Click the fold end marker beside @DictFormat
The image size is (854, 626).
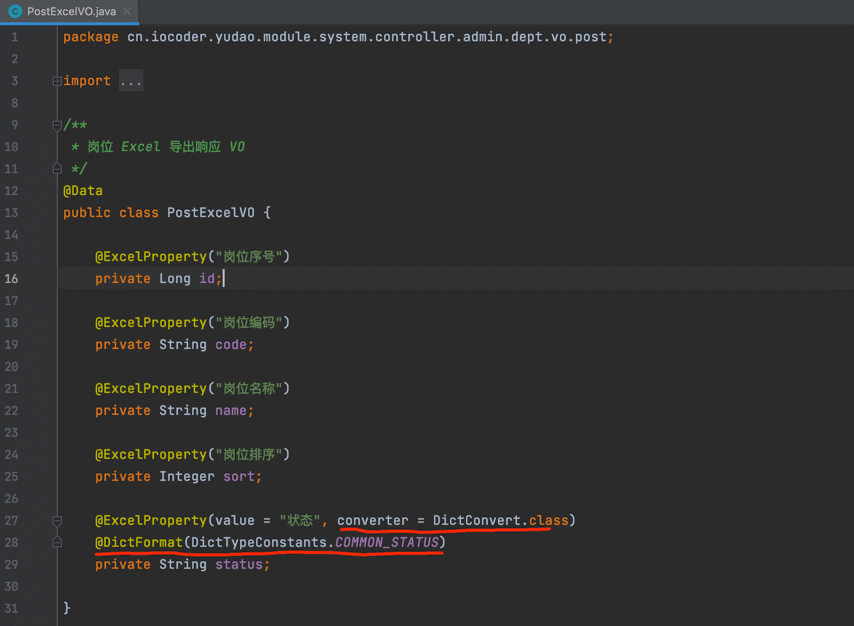click(57, 543)
